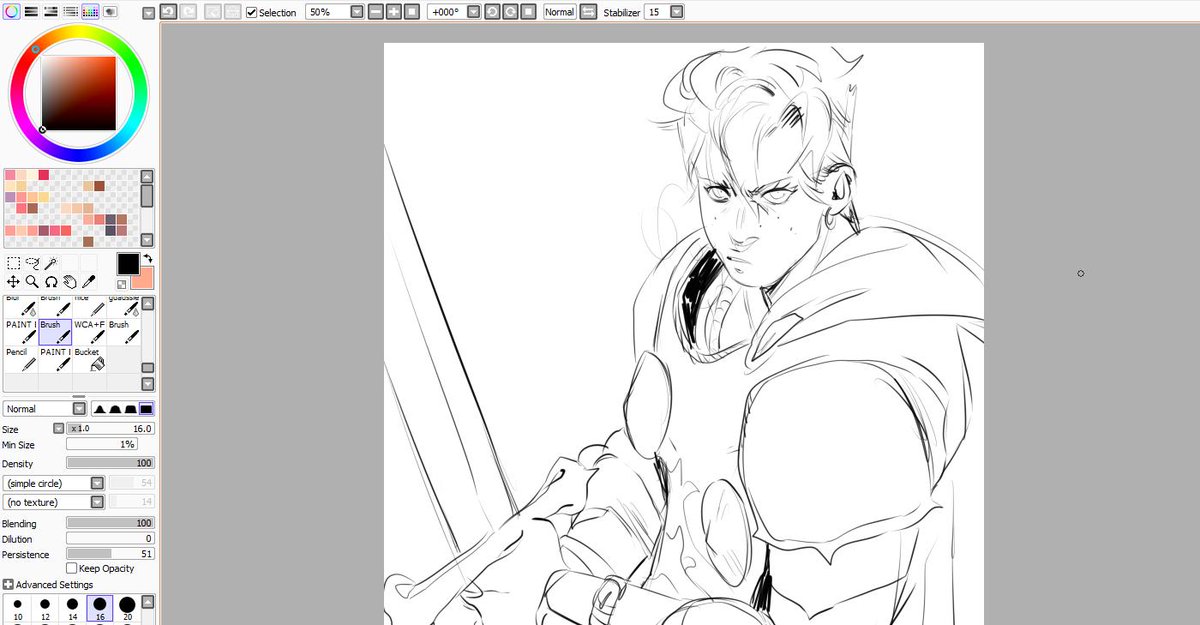Screen dimensions: 1200x625
Task: Select the rectangular Selection tool
Action: [x=14, y=264]
